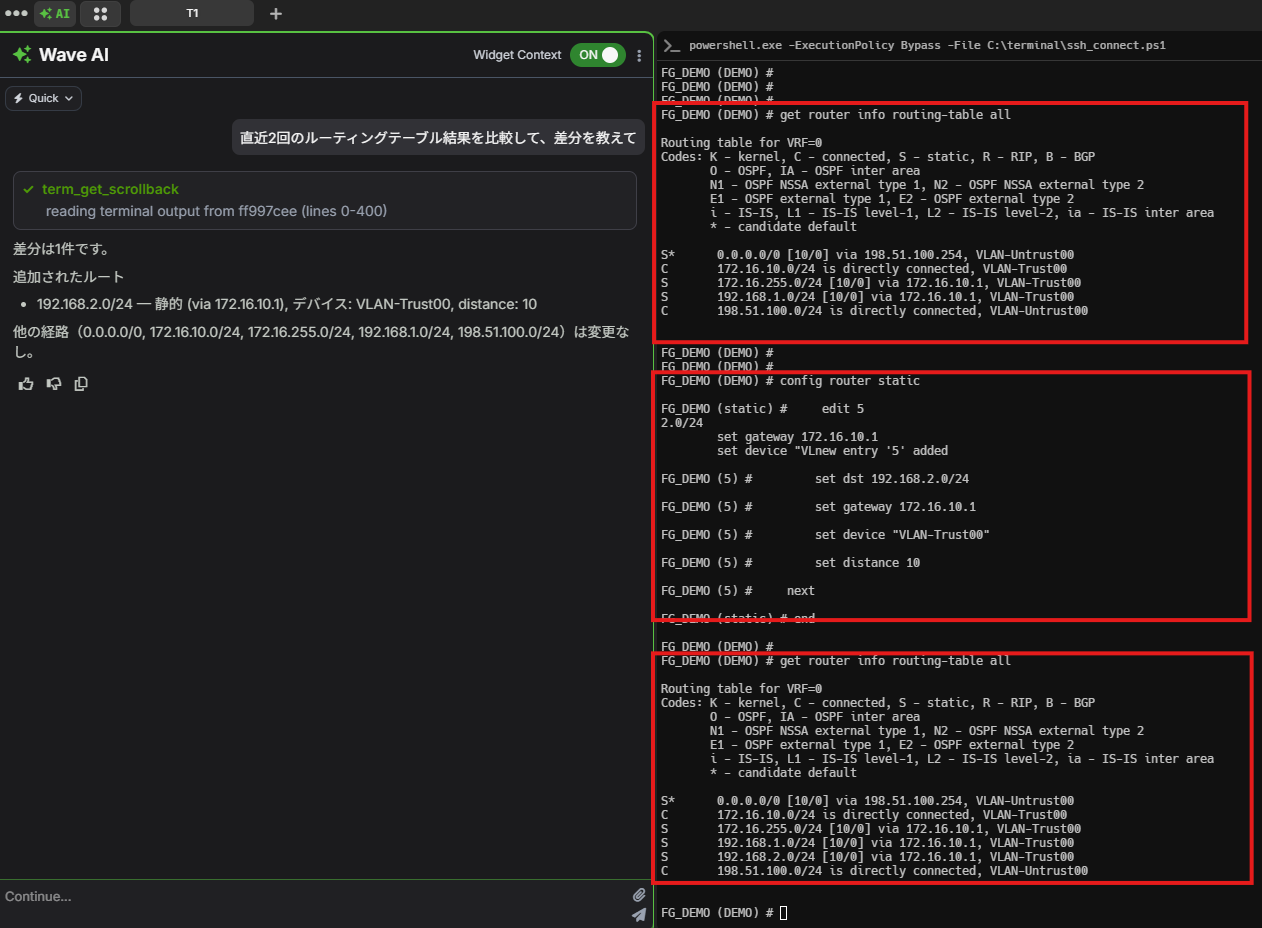The image size is (1262, 928).
Task: Open the Wave AI kebab options menu
Action: click(x=640, y=56)
